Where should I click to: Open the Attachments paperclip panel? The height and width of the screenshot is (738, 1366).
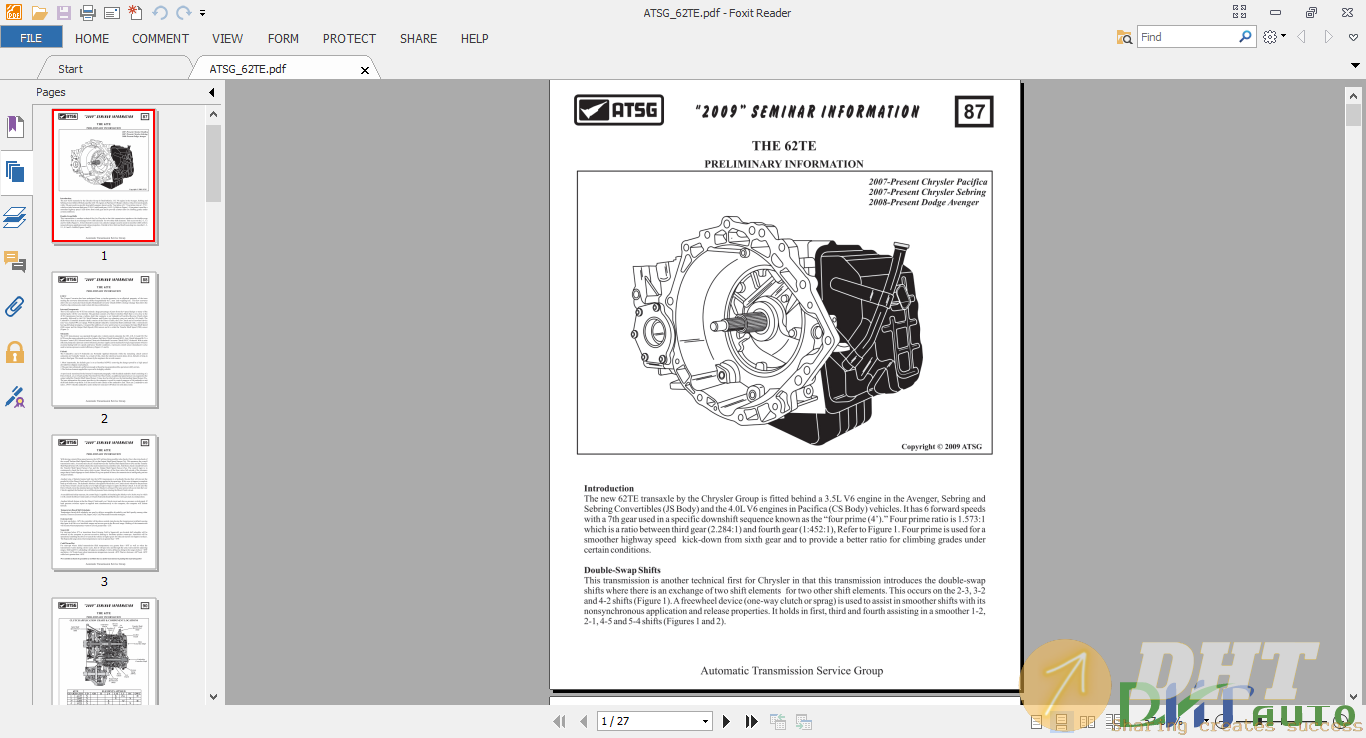pyautogui.click(x=15, y=306)
